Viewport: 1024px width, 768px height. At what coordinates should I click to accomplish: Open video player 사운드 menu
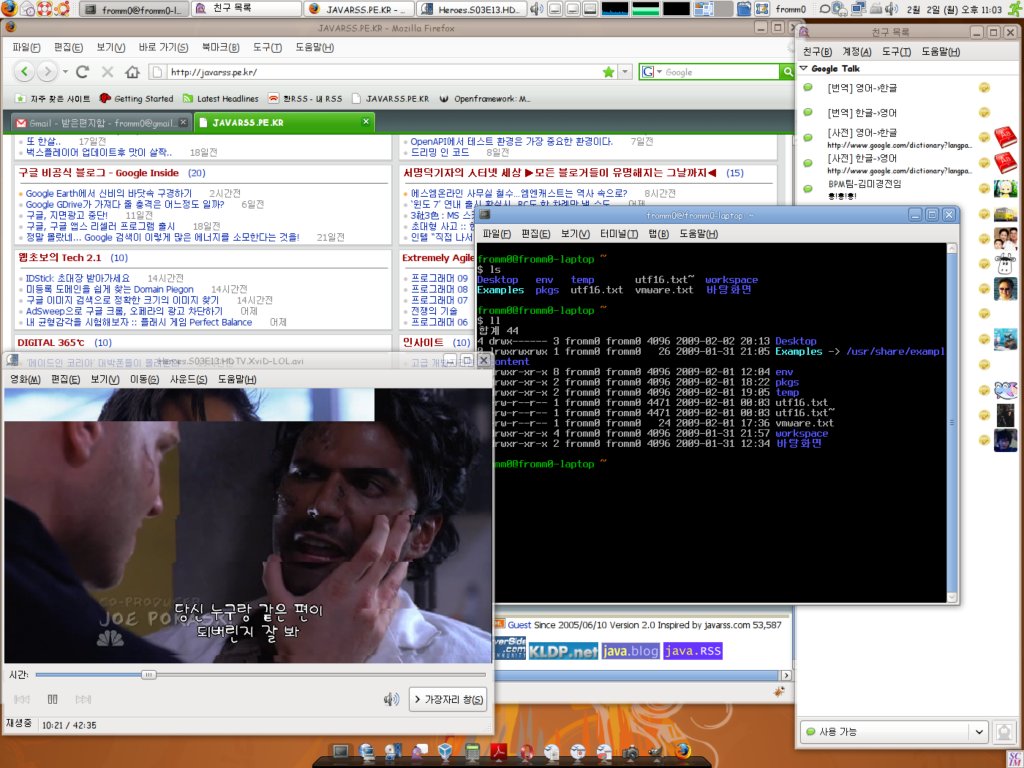pos(189,379)
